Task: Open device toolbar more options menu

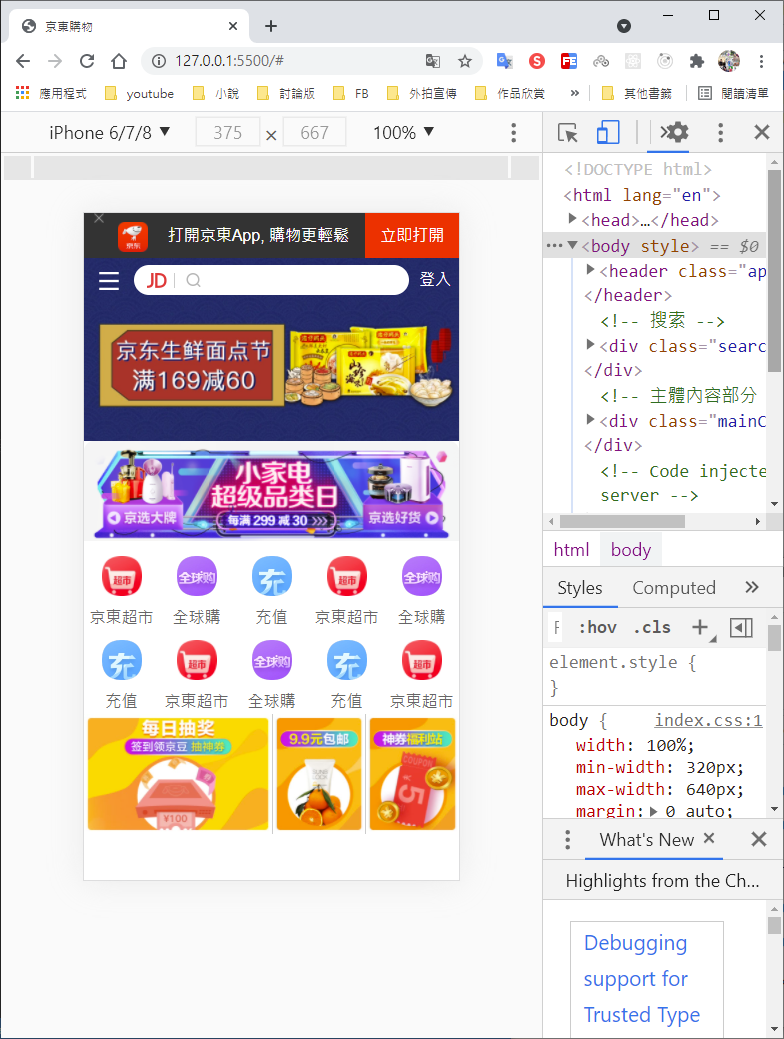Action: tap(514, 133)
